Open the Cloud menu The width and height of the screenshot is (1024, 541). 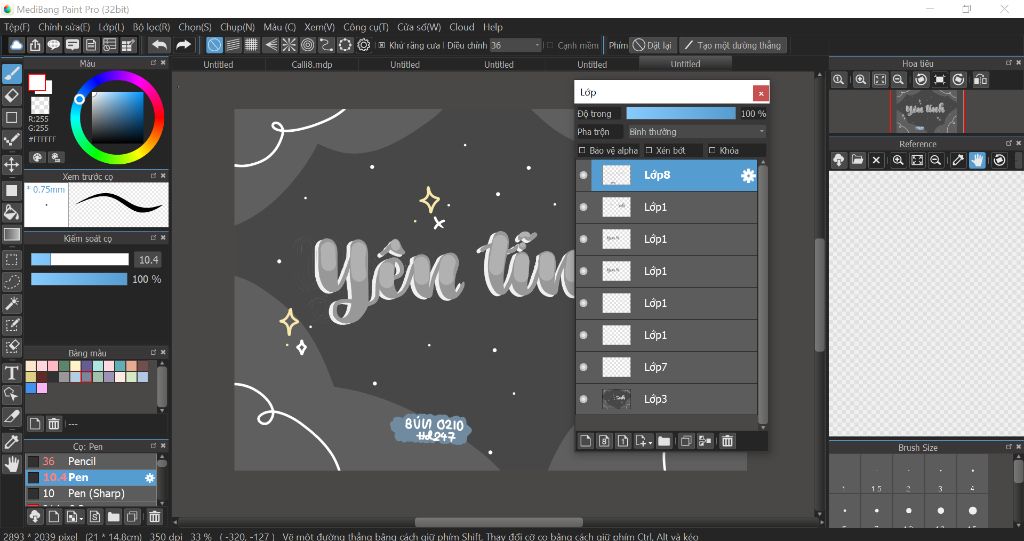tap(462, 27)
